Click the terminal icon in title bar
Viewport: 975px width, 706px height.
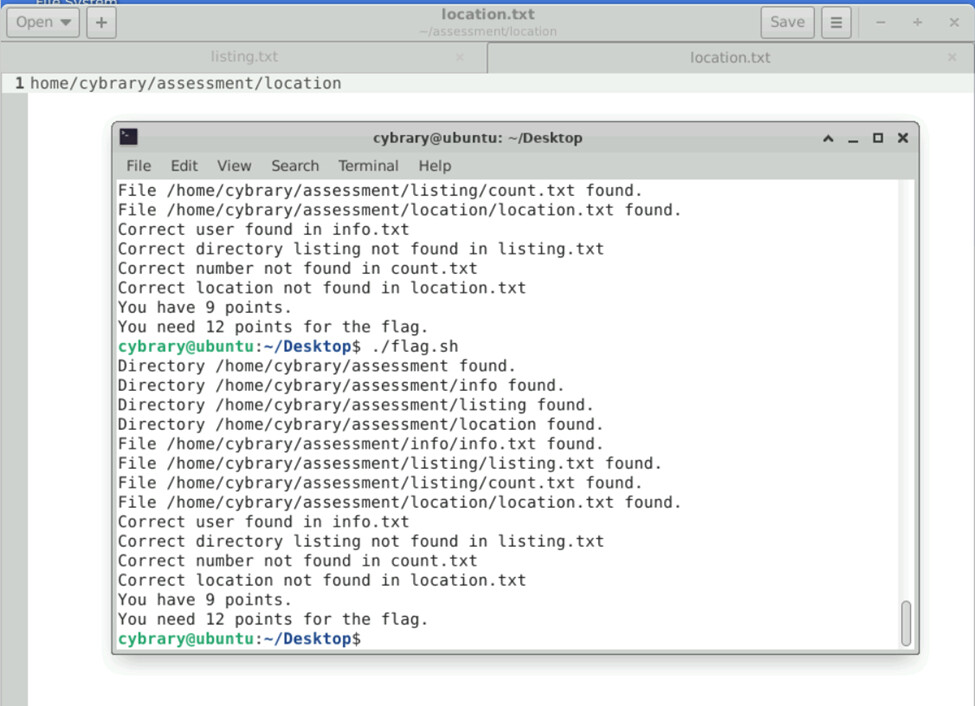point(128,138)
